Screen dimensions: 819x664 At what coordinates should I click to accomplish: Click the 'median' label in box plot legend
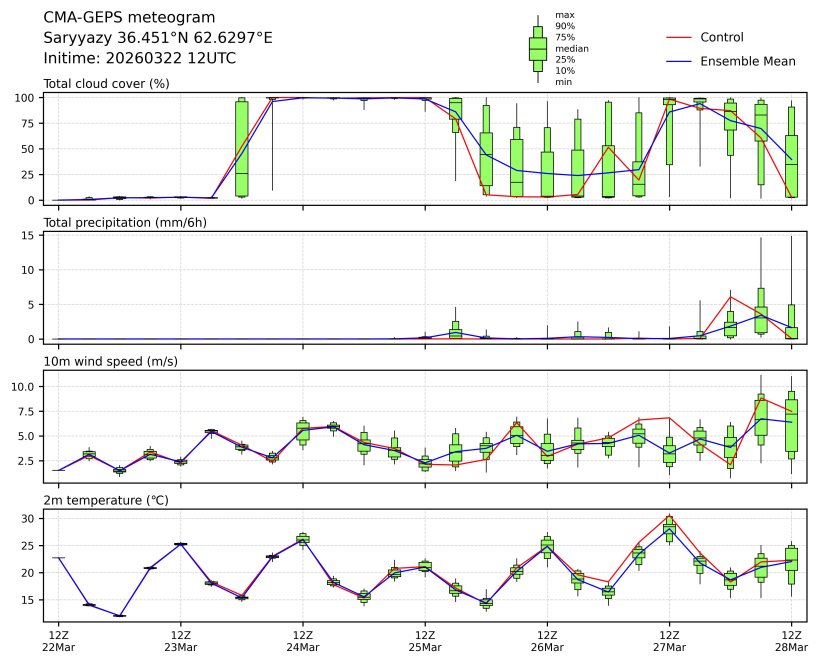(571, 48)
